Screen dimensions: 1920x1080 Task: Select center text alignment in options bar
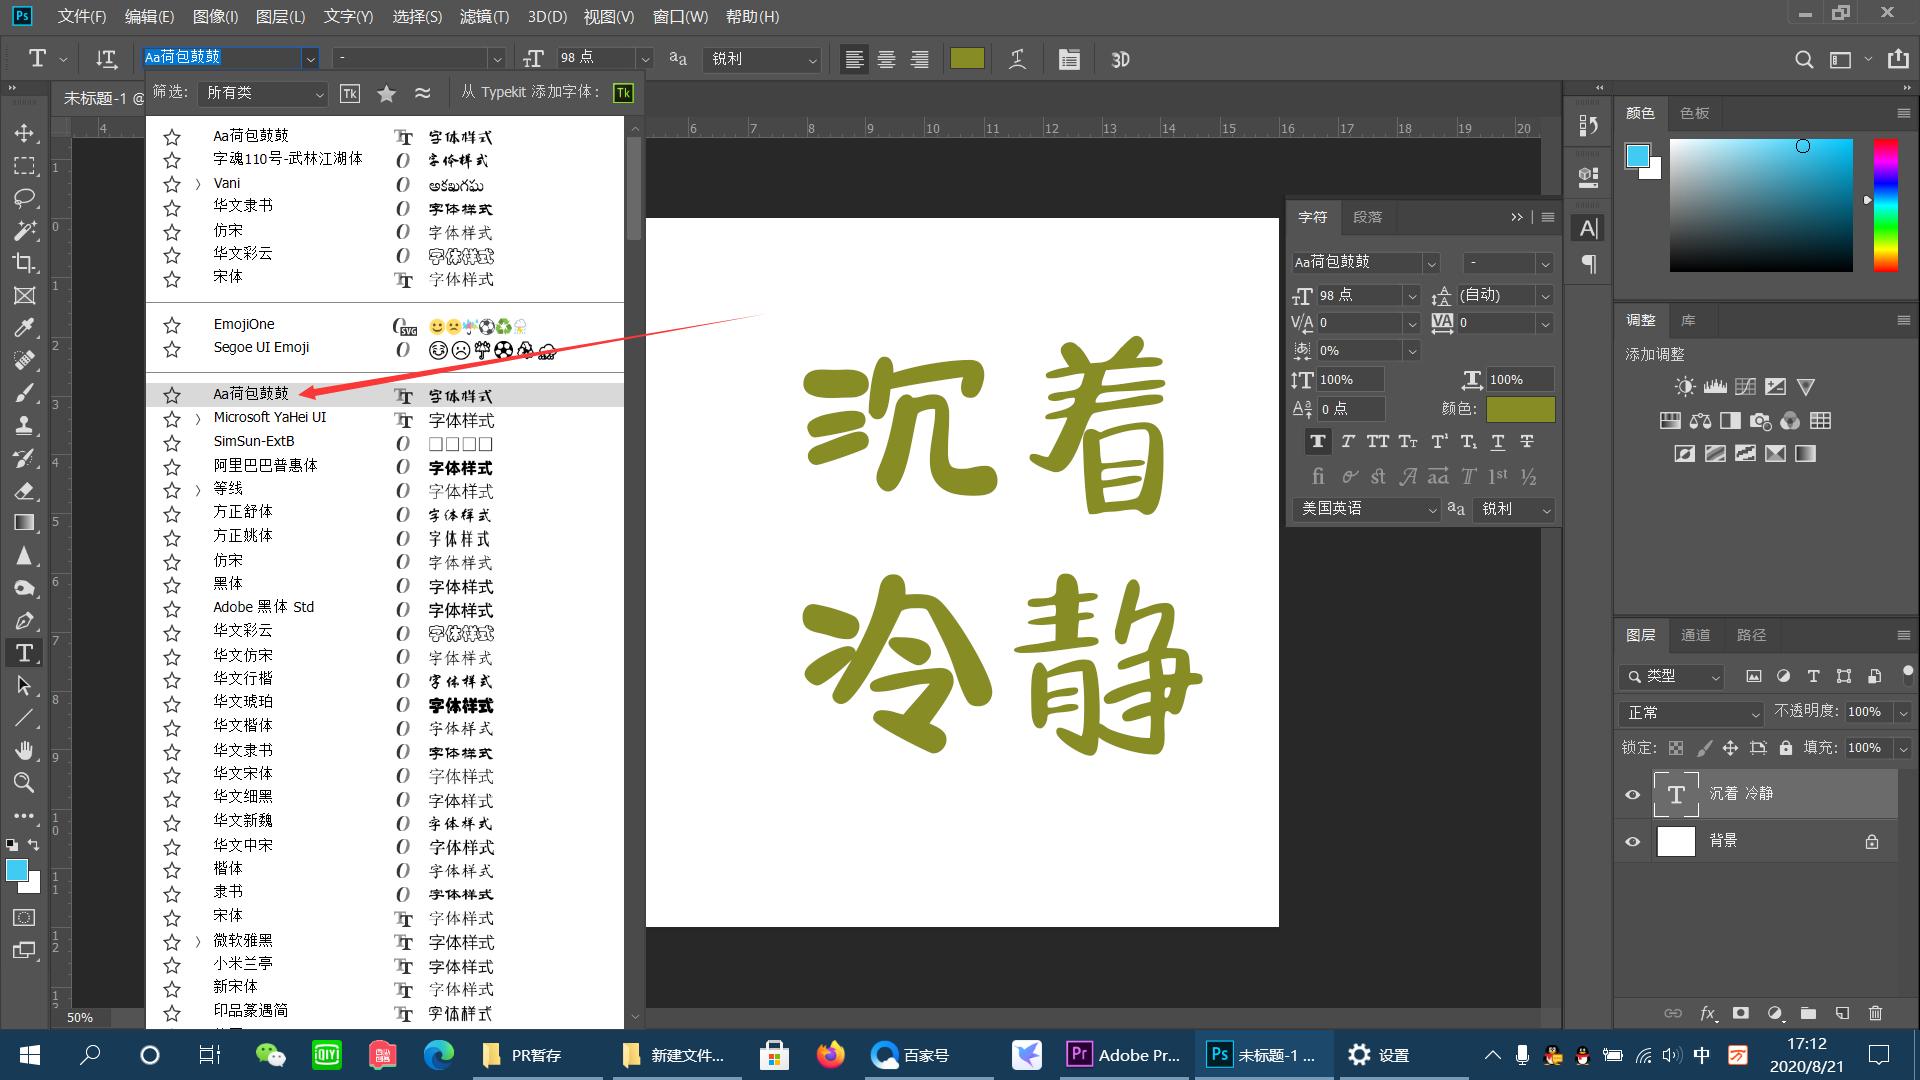(886, 59)
